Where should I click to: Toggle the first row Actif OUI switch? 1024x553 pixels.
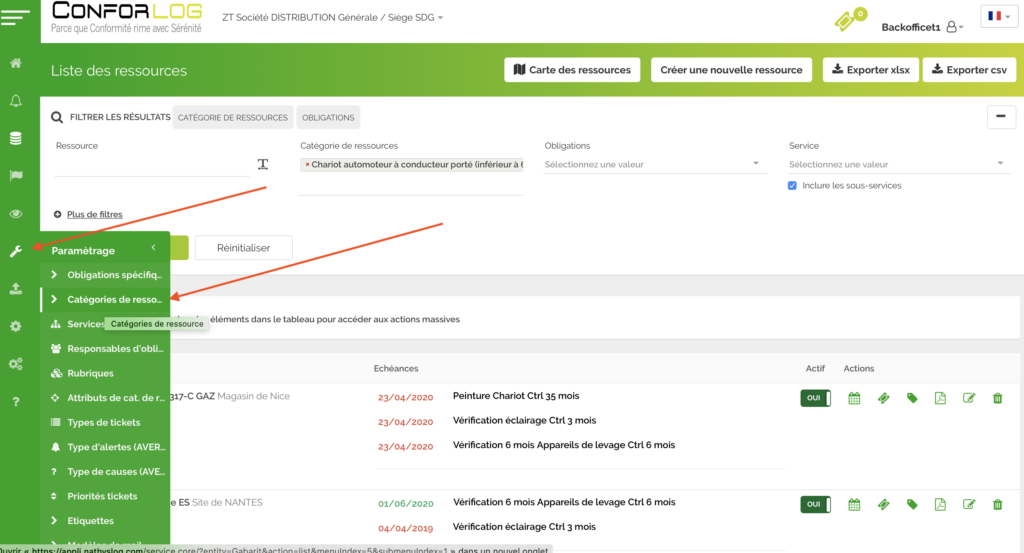pos(815,398)
